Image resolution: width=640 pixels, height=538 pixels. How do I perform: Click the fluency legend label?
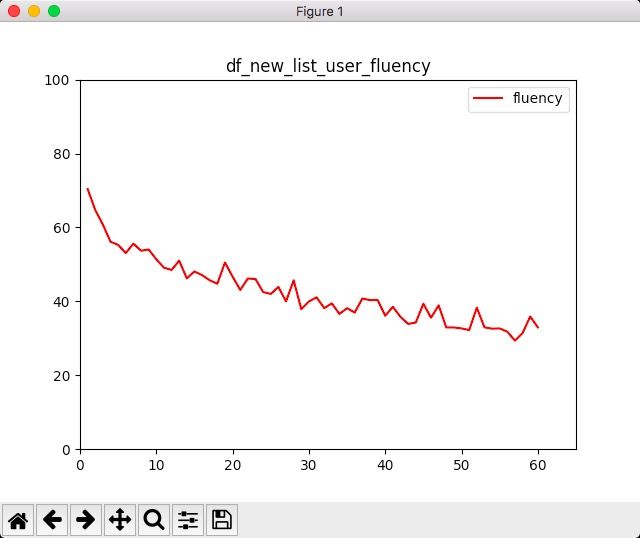[x=538, y=98]
